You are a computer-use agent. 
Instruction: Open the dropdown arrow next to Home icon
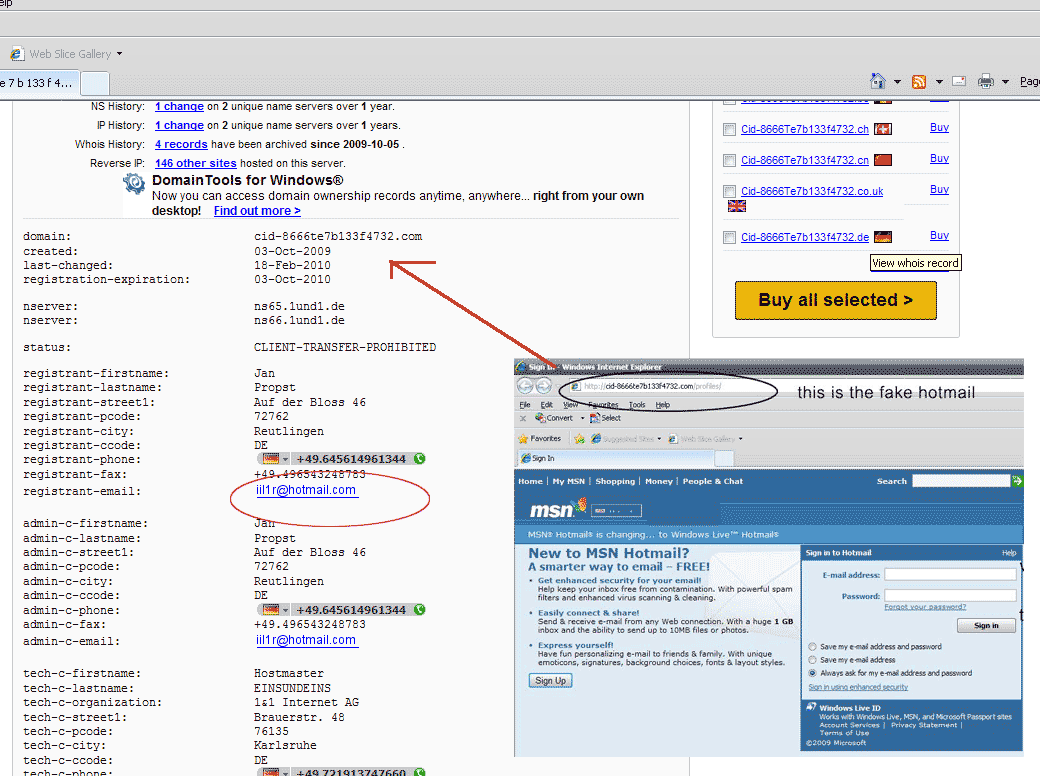(897, 82)
